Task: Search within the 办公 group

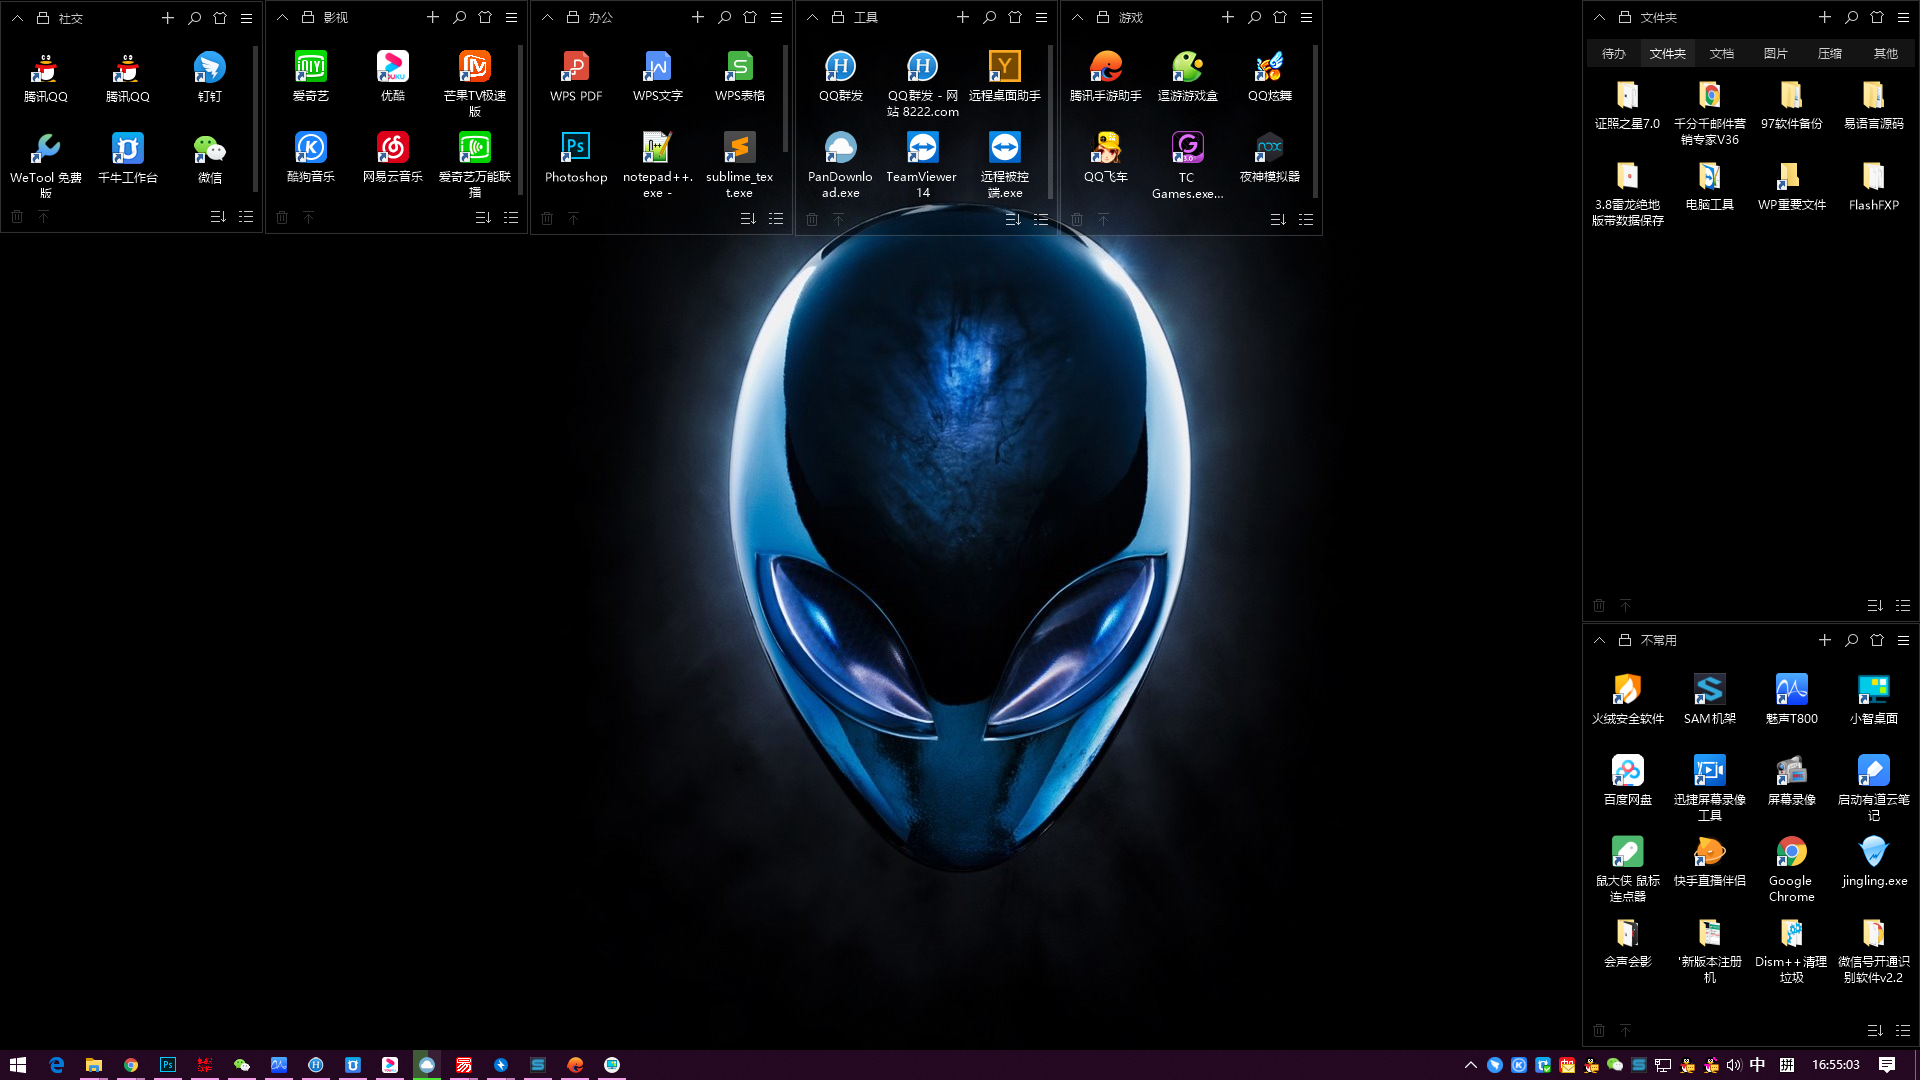Action: pos(725,18)
